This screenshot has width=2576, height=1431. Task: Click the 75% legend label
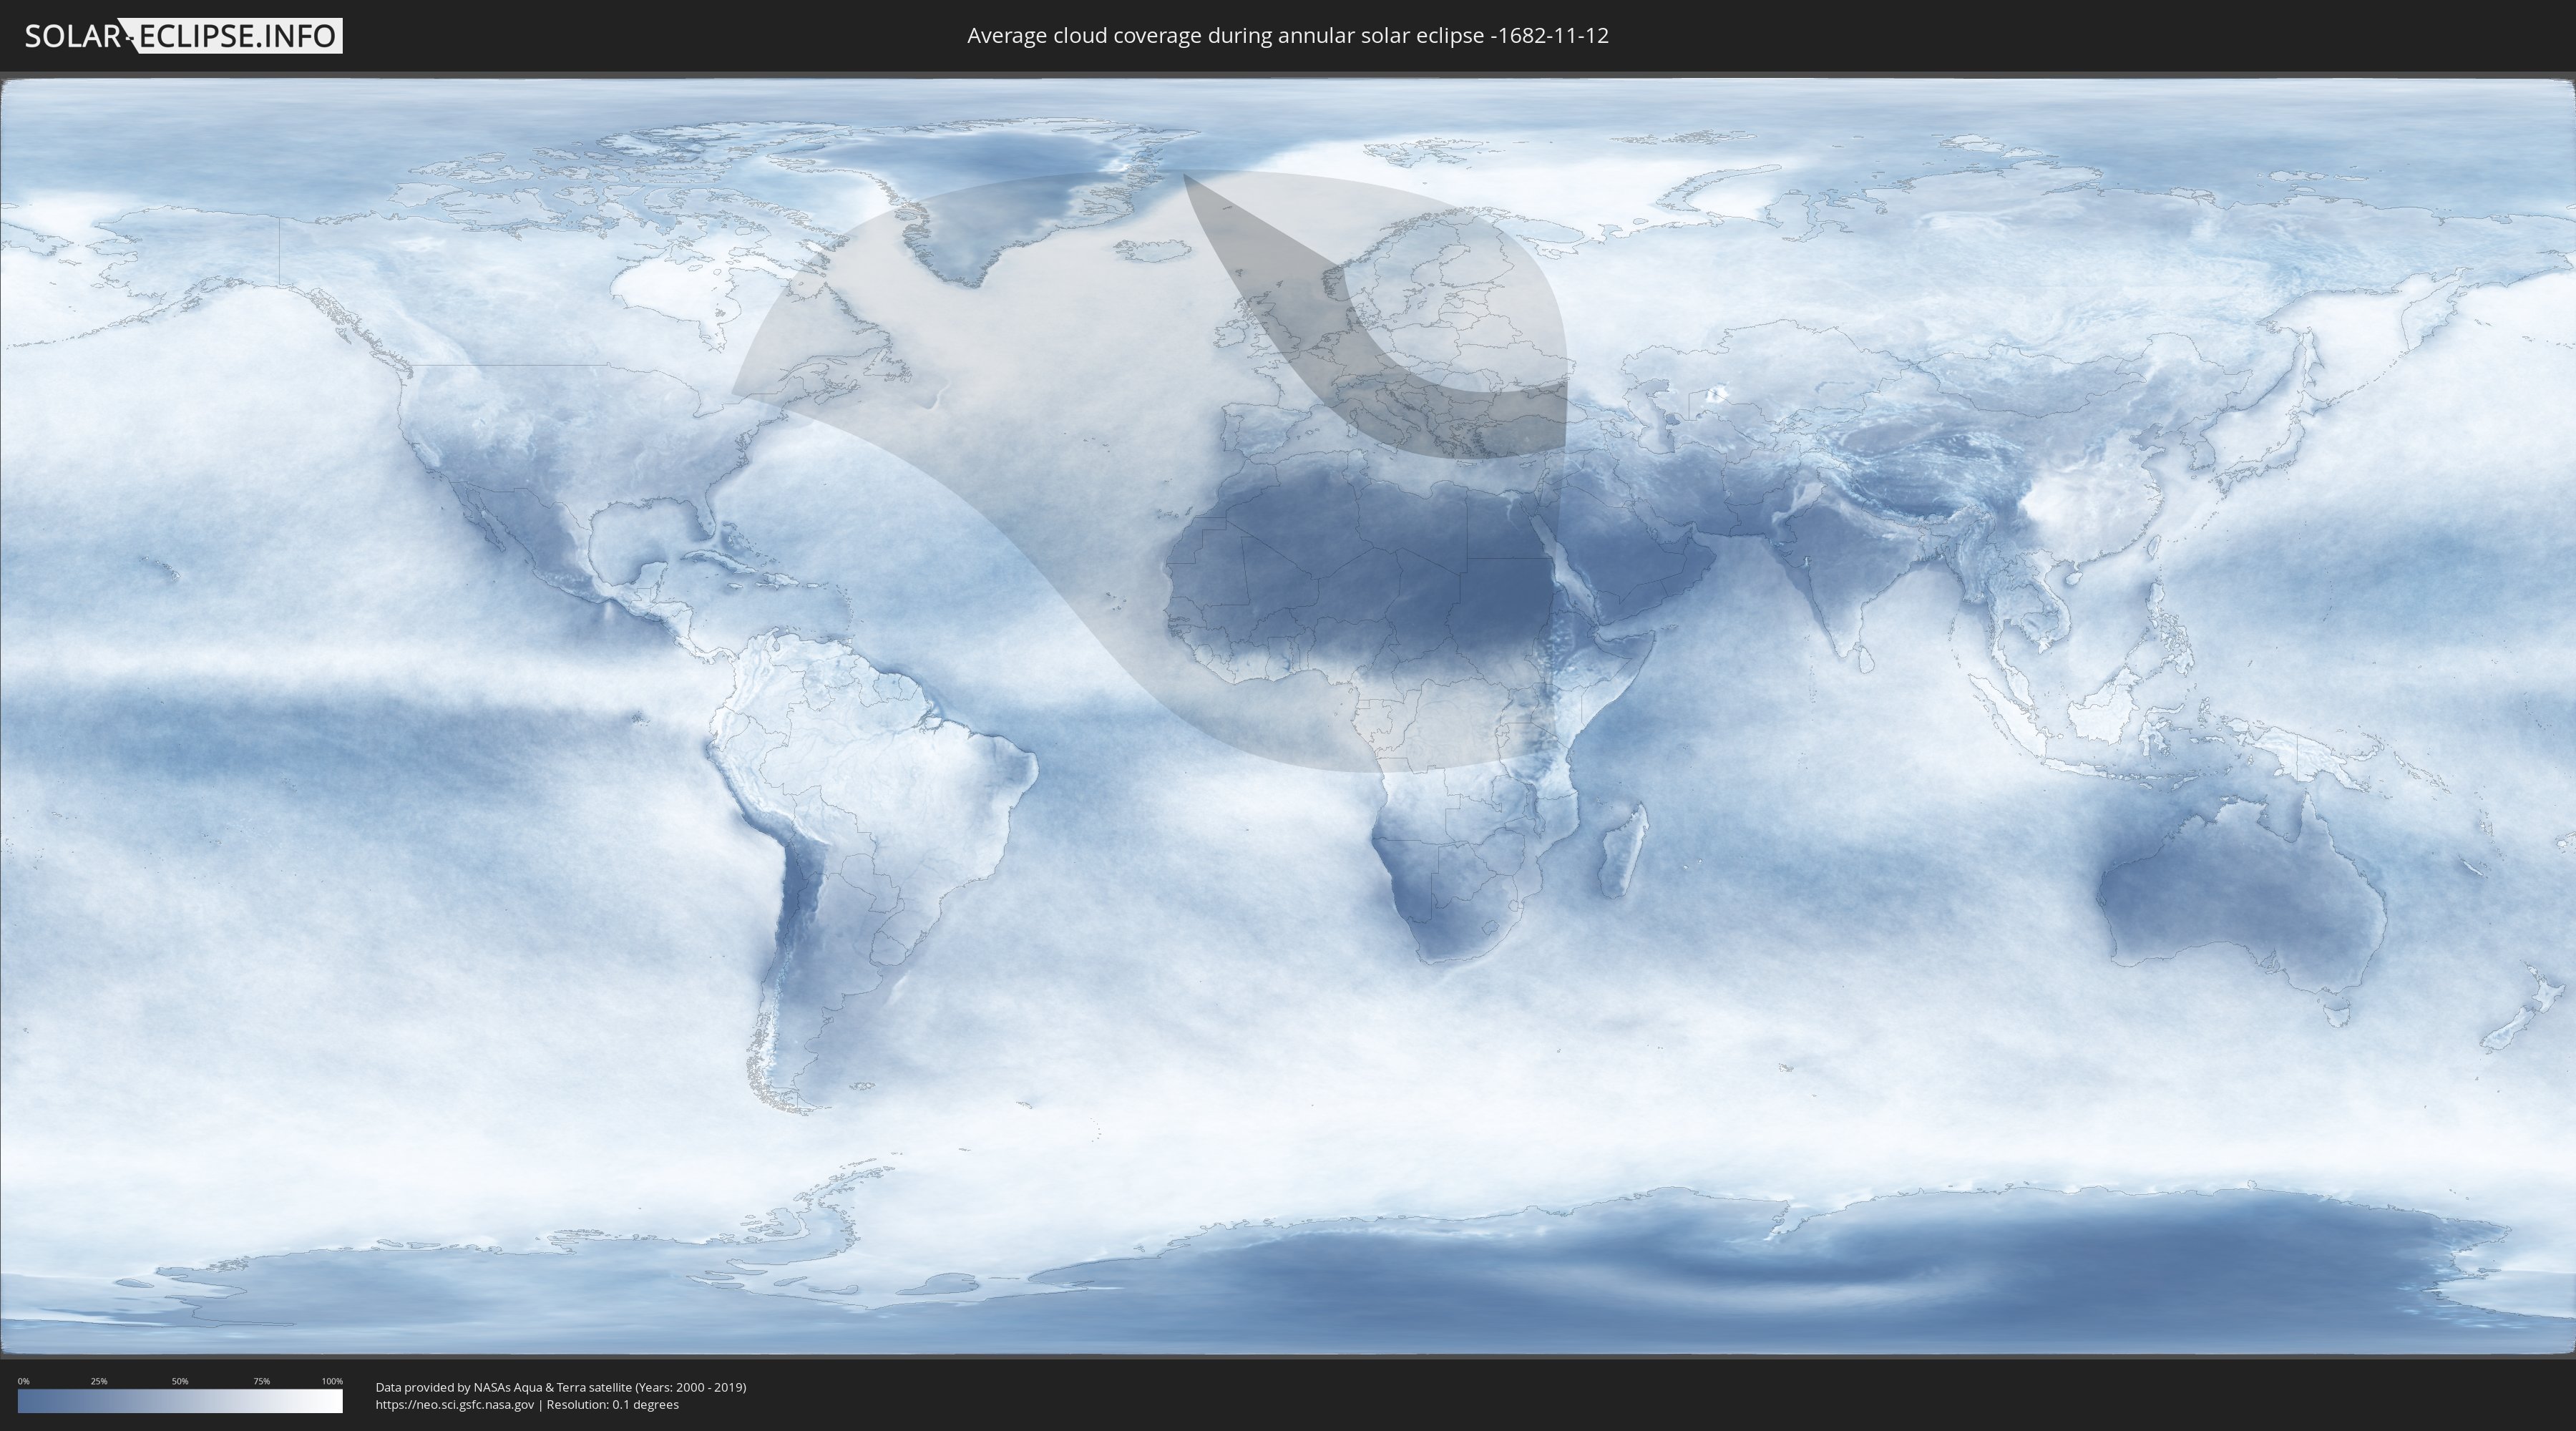261,1381
